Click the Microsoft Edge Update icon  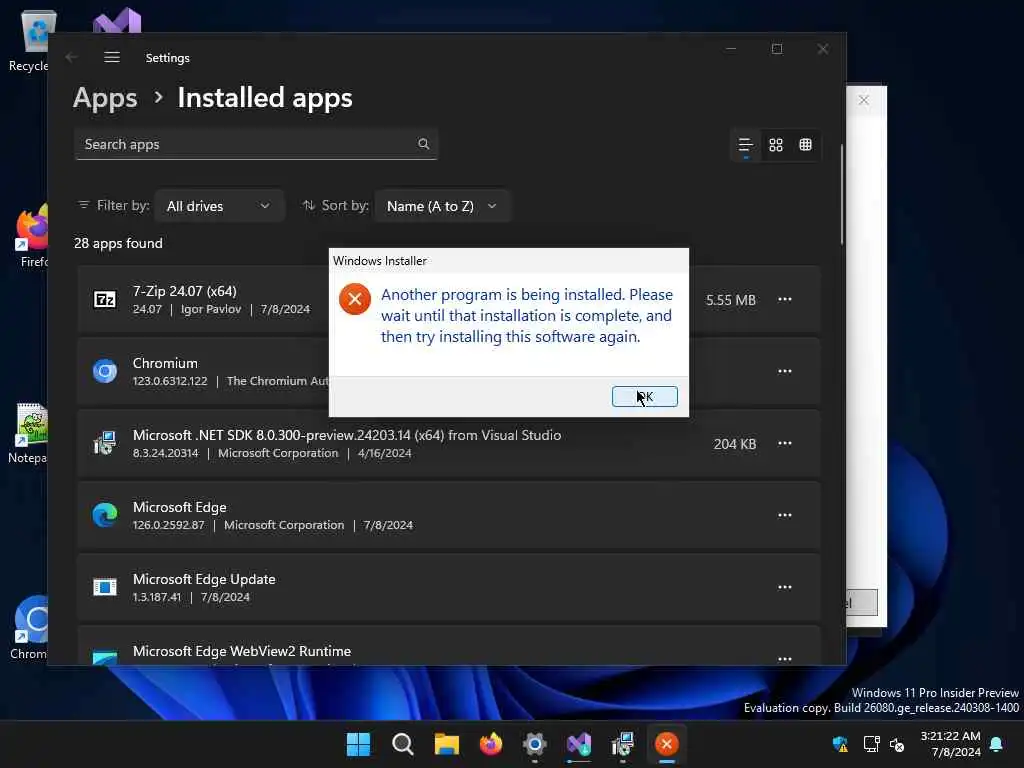pos(104,587)
